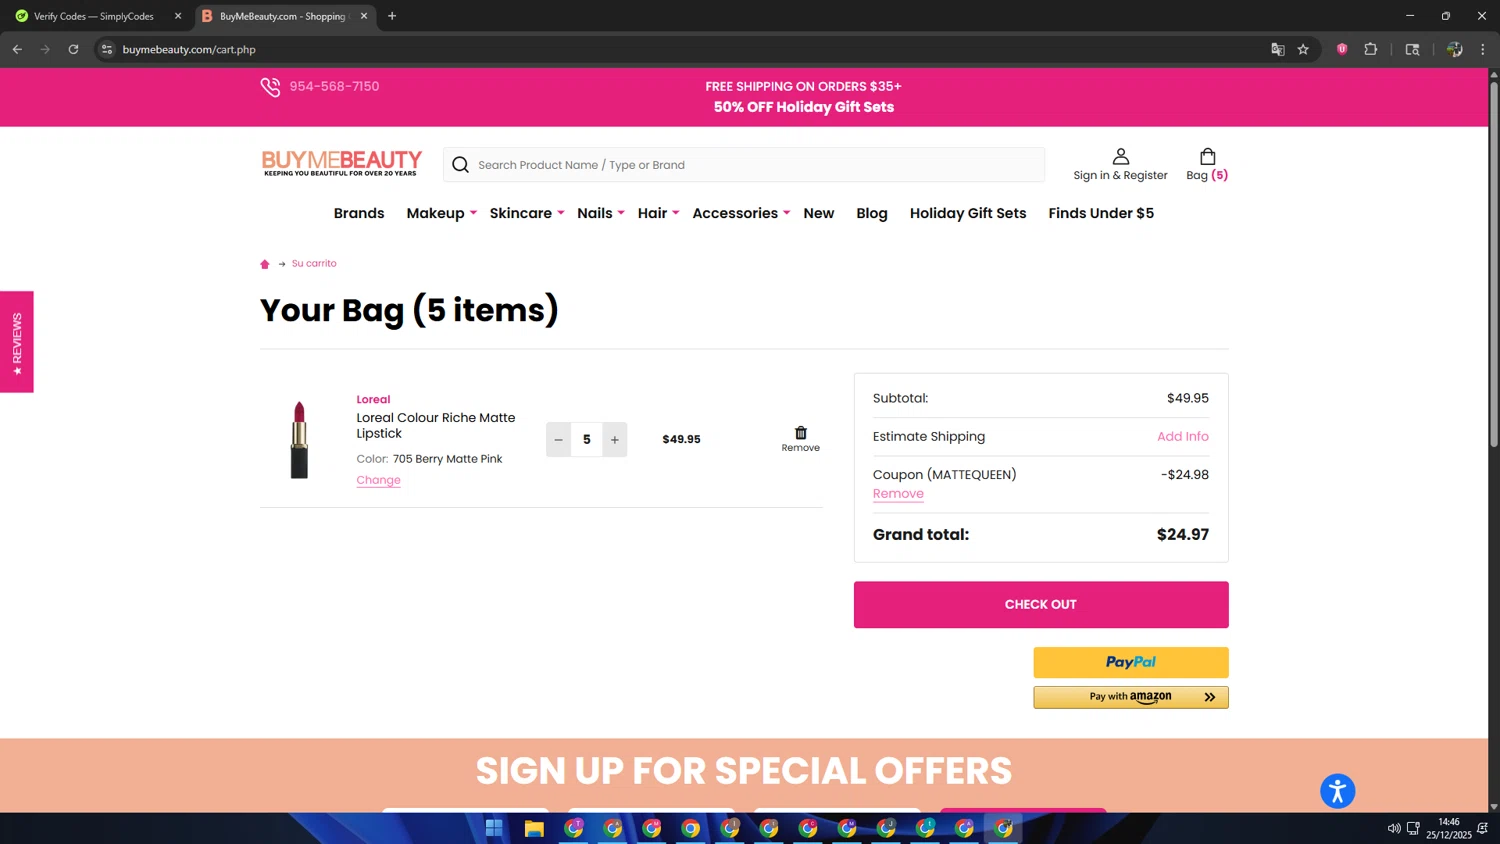The height and width of the screenshot is (844, 1500).
Task: Open Finds Under $5 menu item
Action: 1101,213
